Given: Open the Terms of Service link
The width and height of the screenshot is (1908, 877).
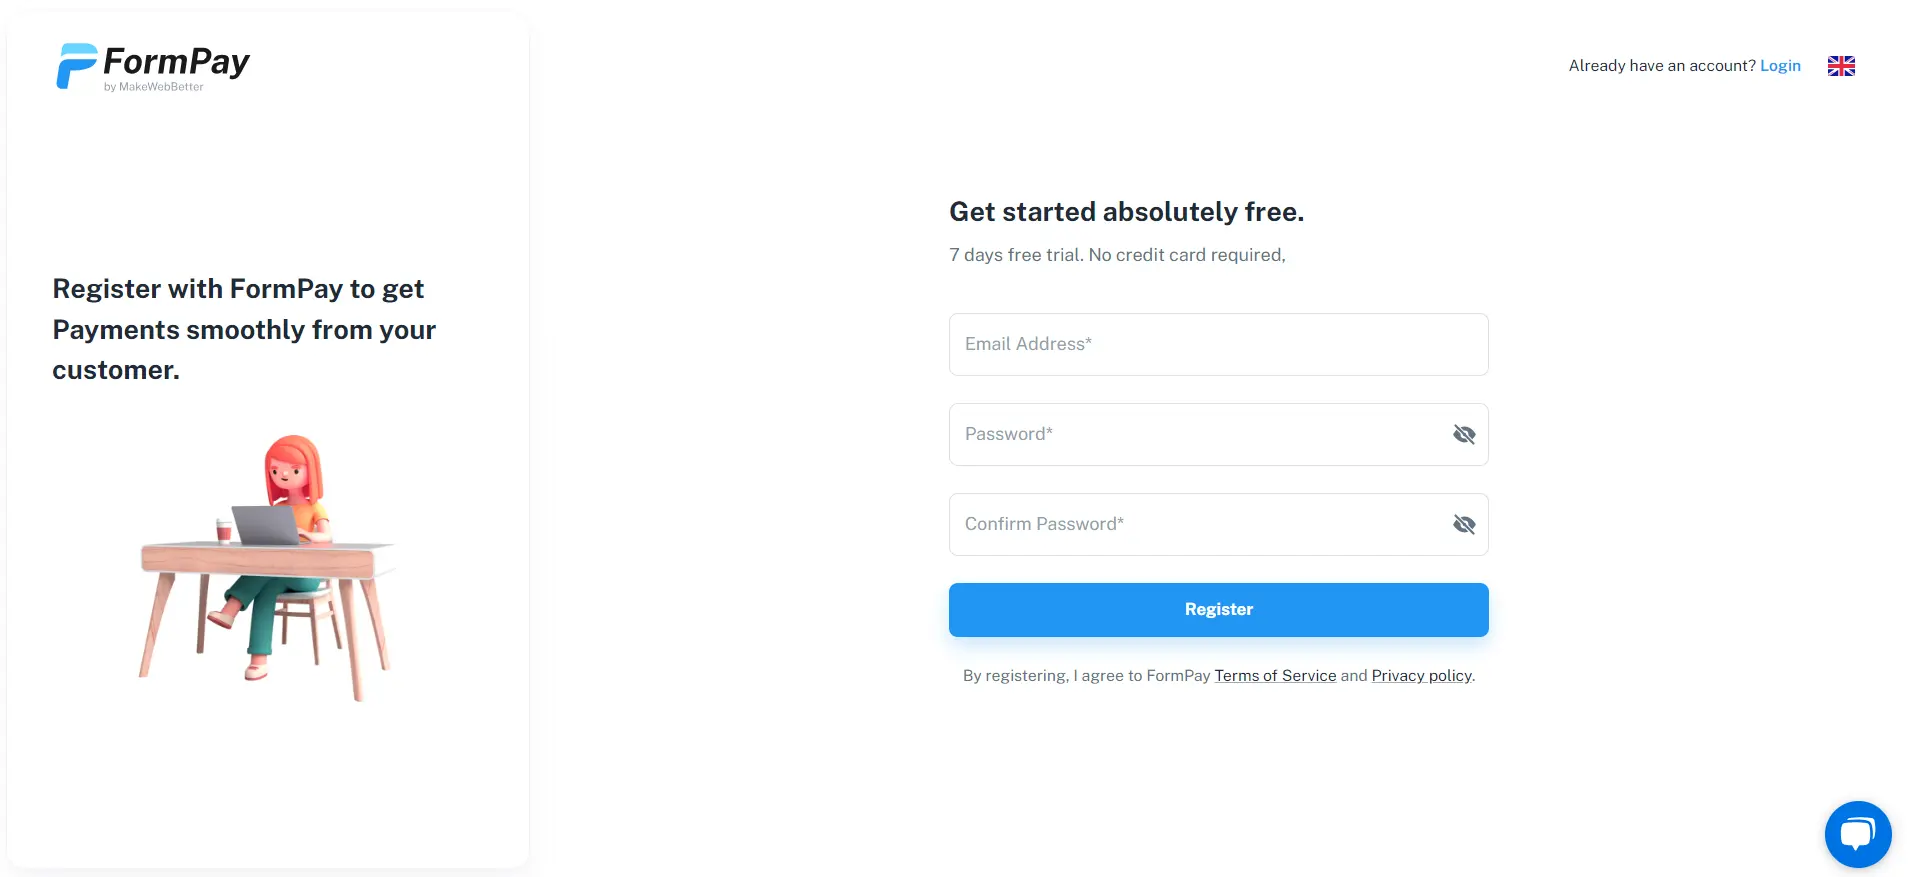Looking at the screenshot, I should 1274,675.
